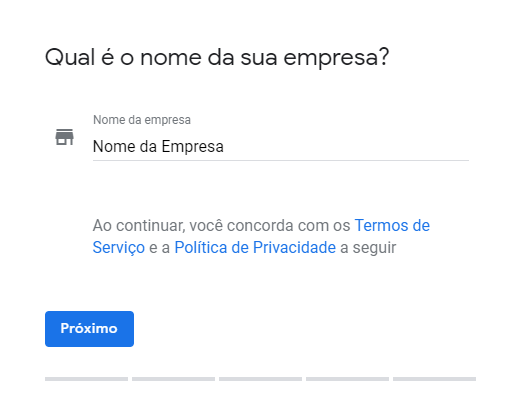Click the empty right side of the name field
Image resolution: width=519 pixels, height=416 pixels.
pos(347,147)
